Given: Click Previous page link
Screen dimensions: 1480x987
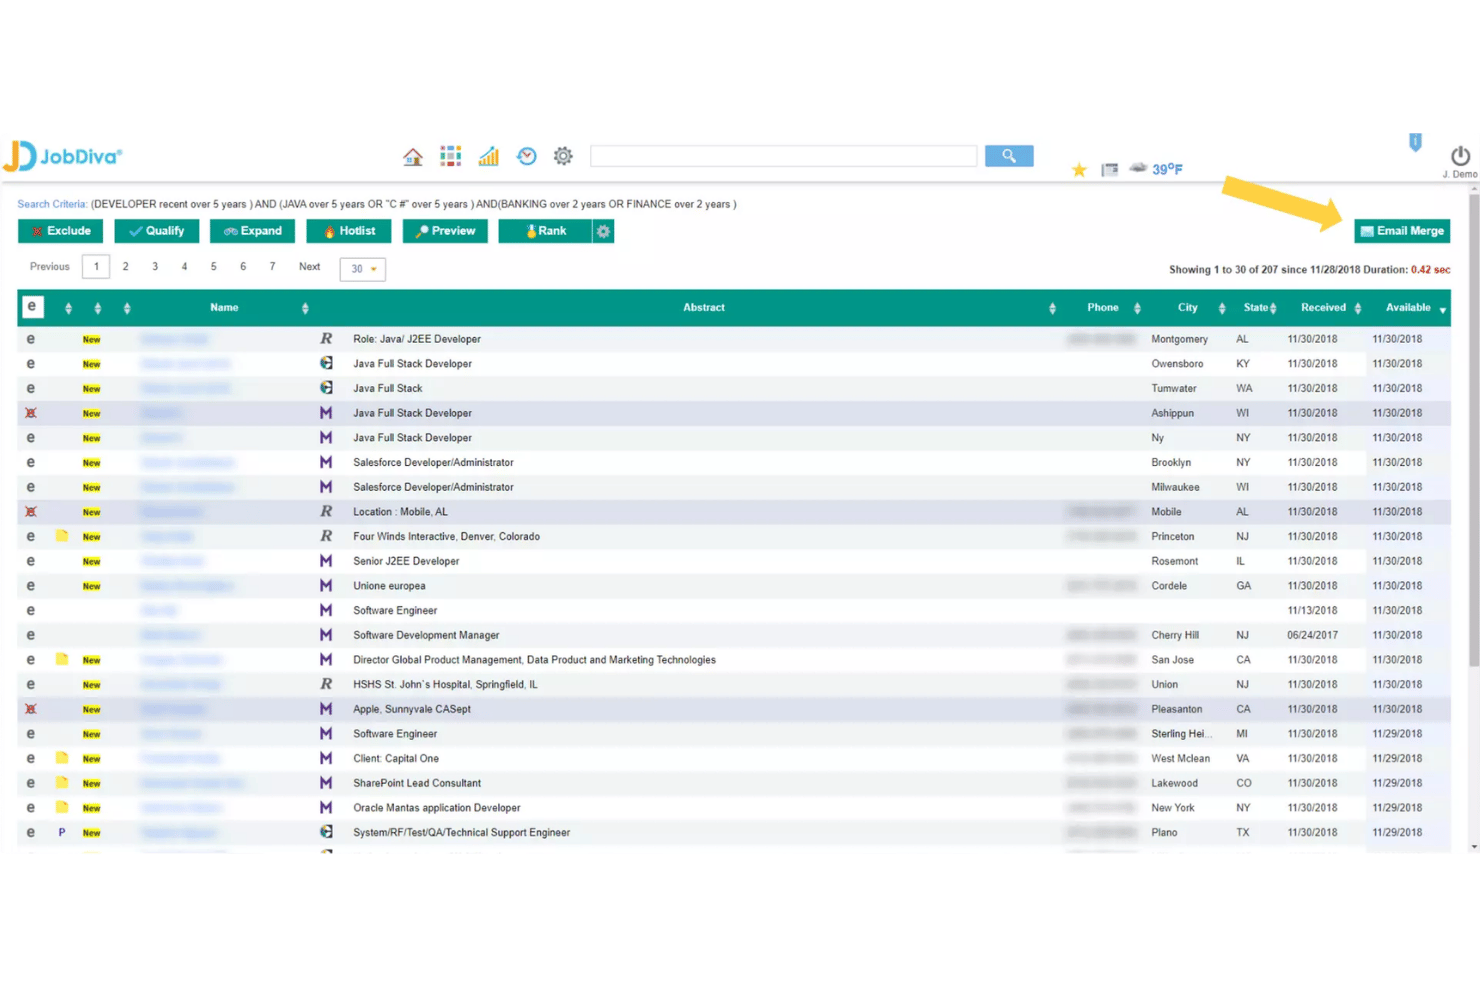Looking at the screenshot, I should tap(50, 267).
